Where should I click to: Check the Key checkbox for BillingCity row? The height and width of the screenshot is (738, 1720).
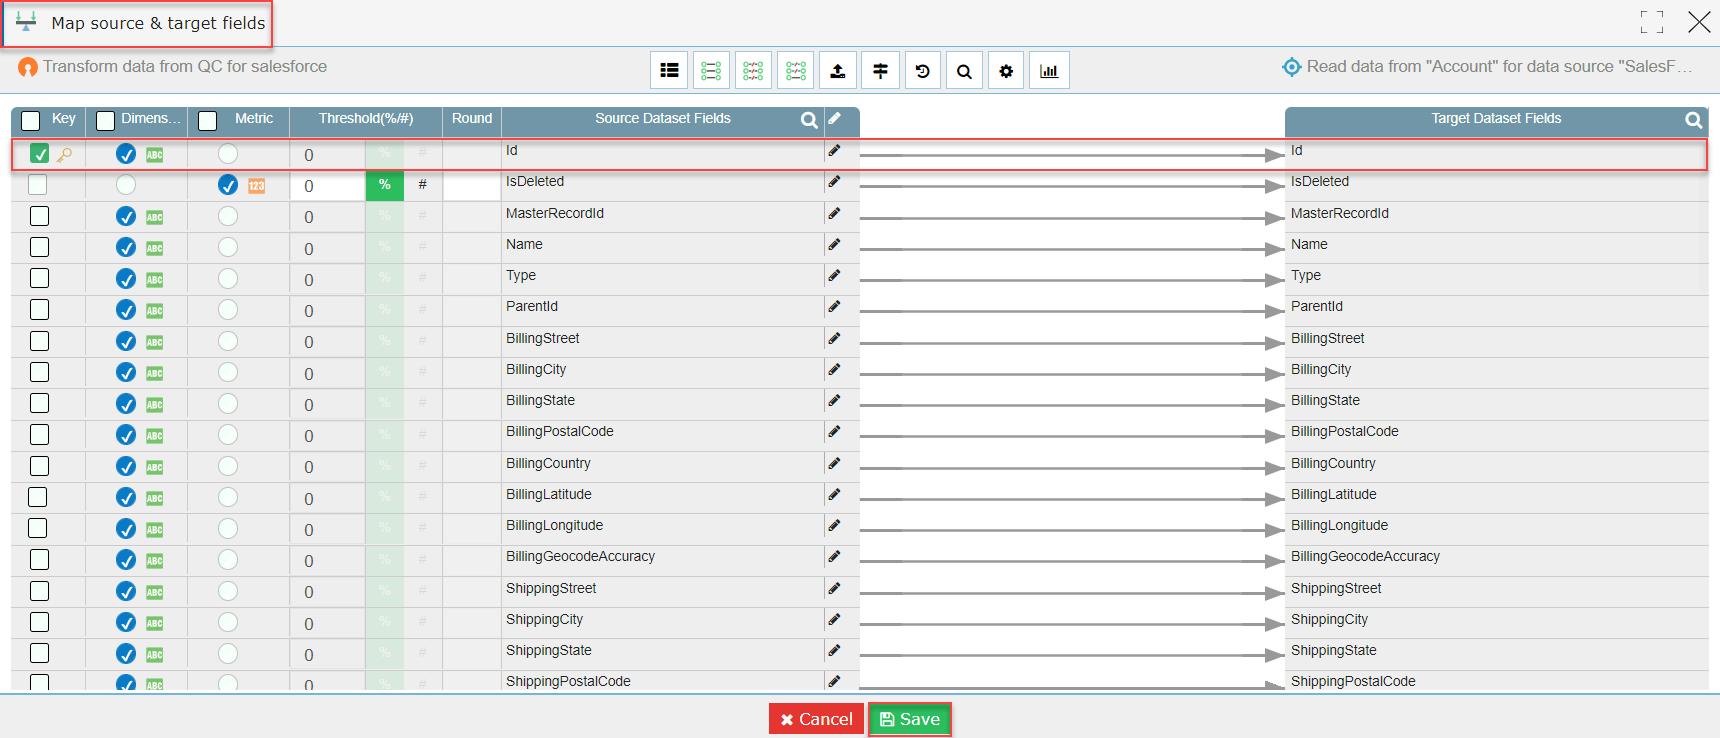tap(39, 372)
